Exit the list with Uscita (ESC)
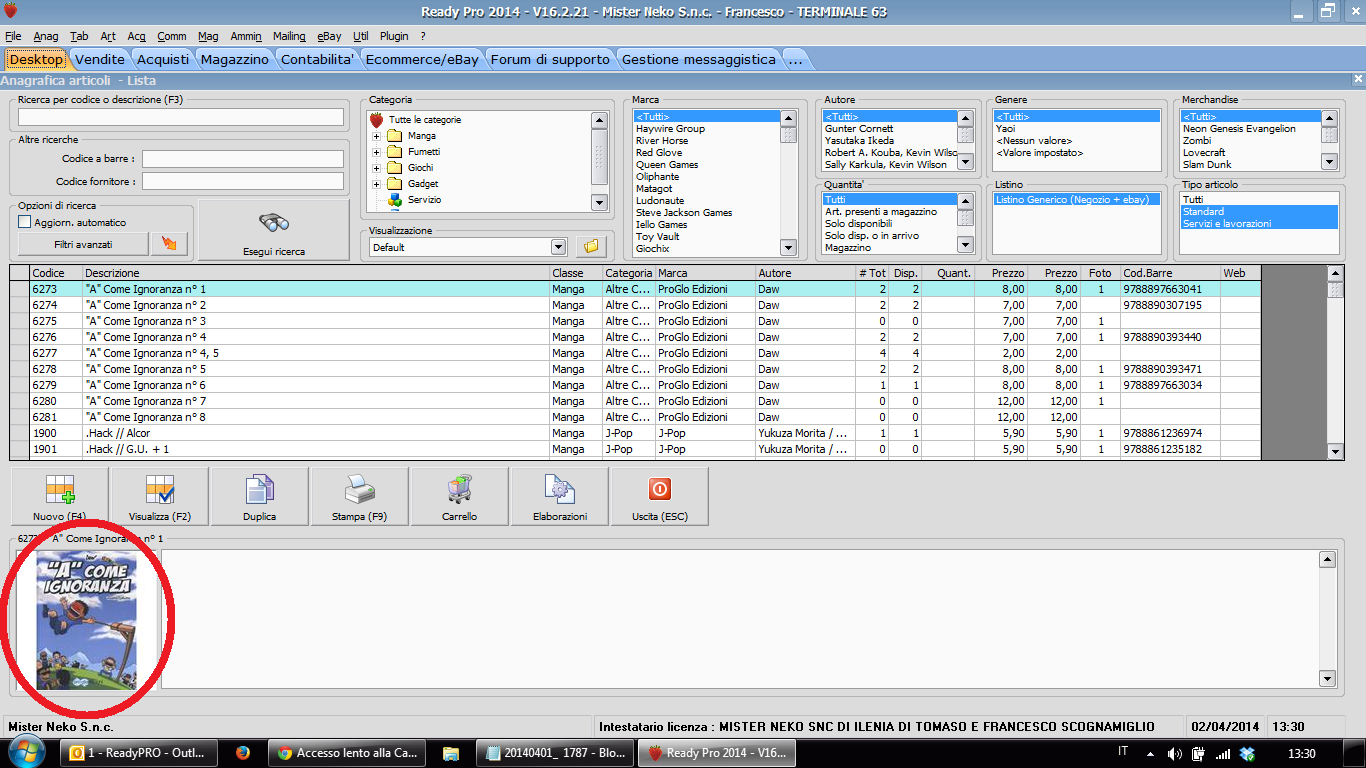The height and width of the screenshot is (768, 1366). [659, 496]
